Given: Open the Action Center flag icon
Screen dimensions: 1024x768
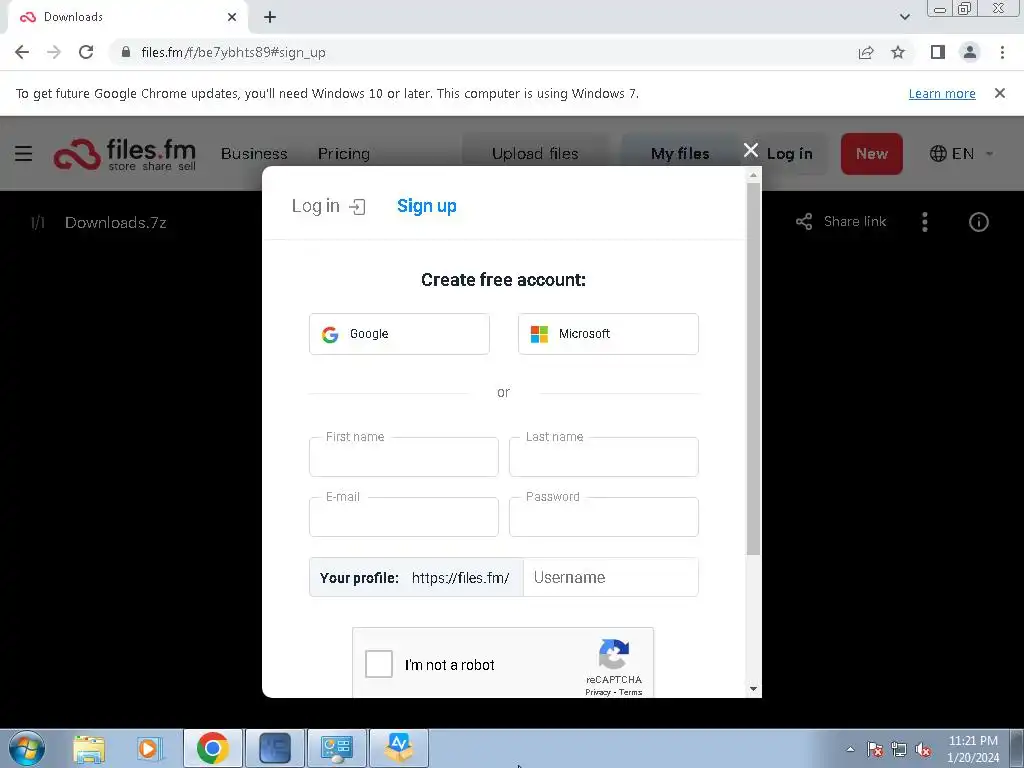Looking at the screenshot, I should pos(875,750).
